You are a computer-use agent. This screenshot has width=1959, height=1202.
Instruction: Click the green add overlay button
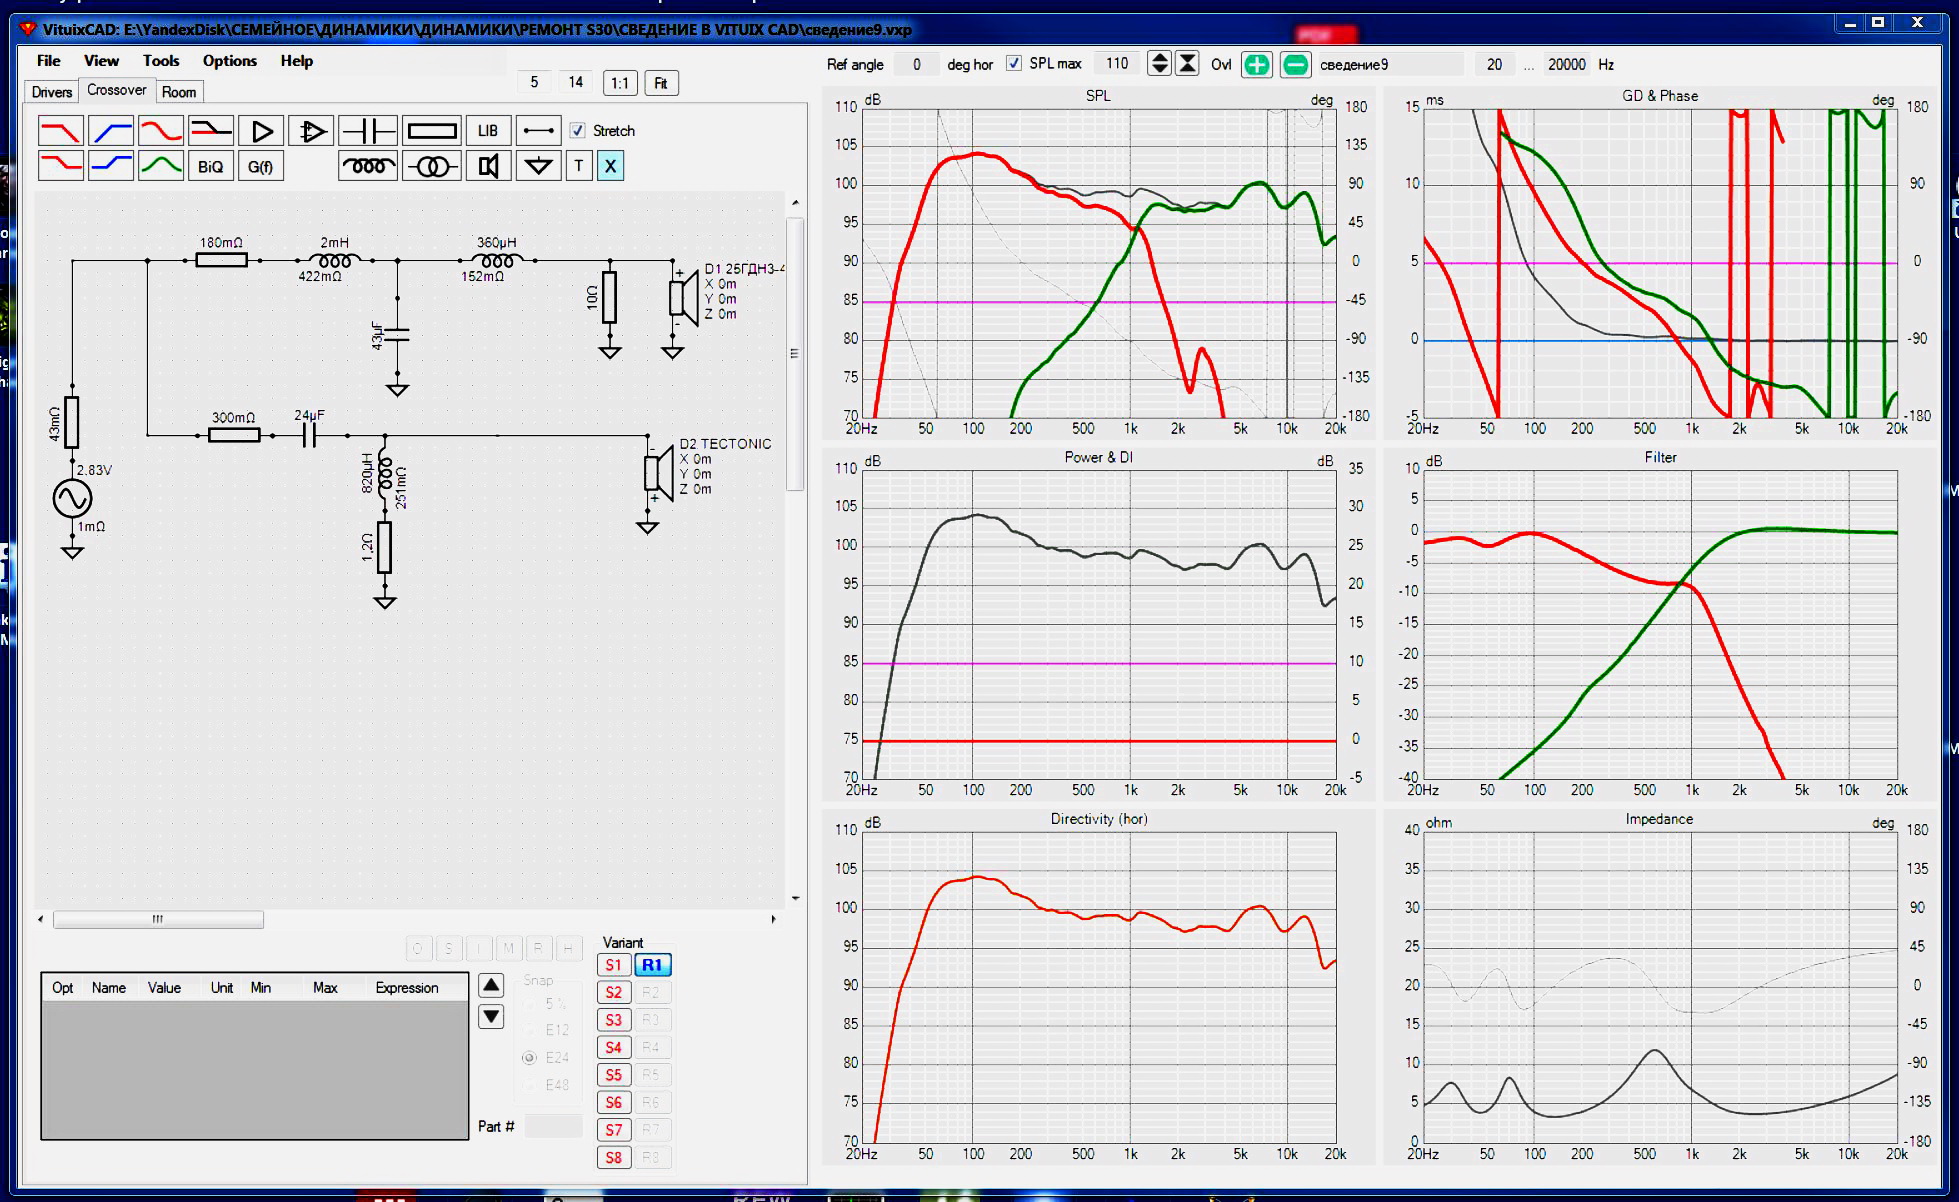1256,65
